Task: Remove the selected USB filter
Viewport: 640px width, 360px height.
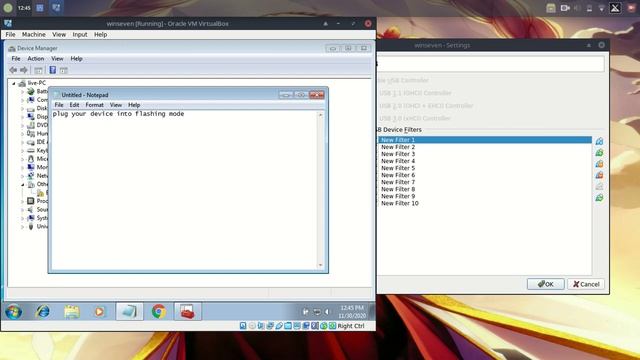Action: click(x=599, y=175)
